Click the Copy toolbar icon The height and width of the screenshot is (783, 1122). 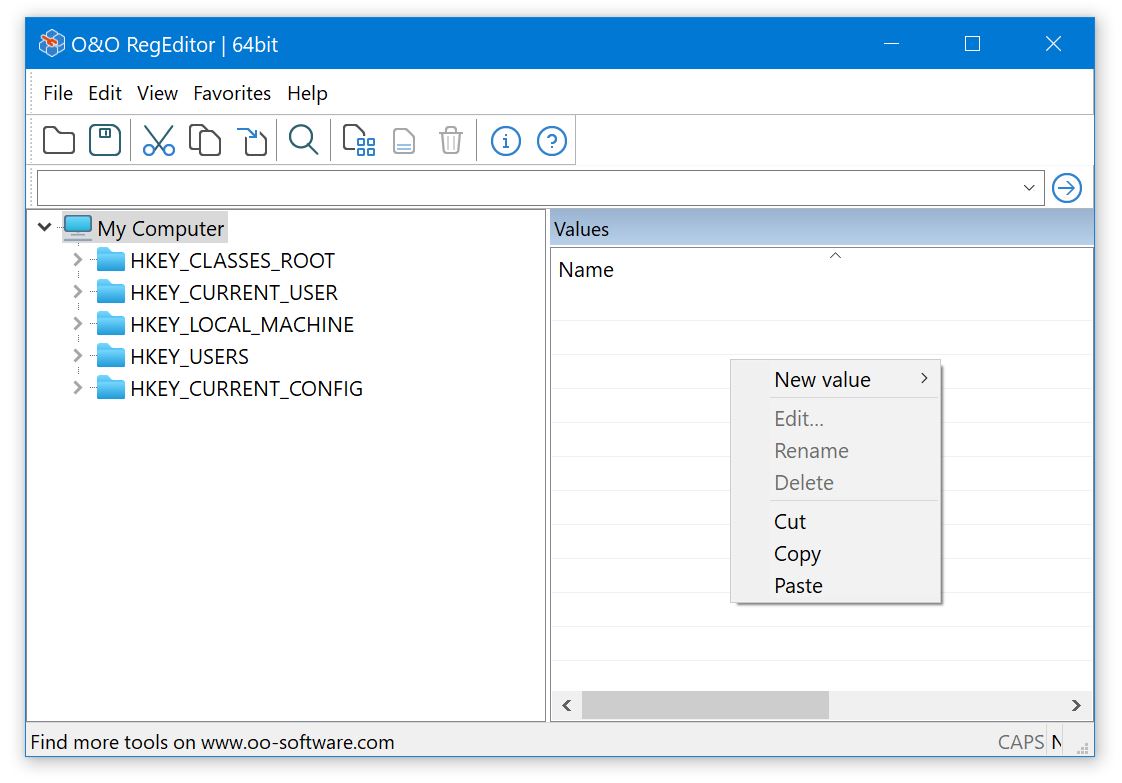[205, 140]
